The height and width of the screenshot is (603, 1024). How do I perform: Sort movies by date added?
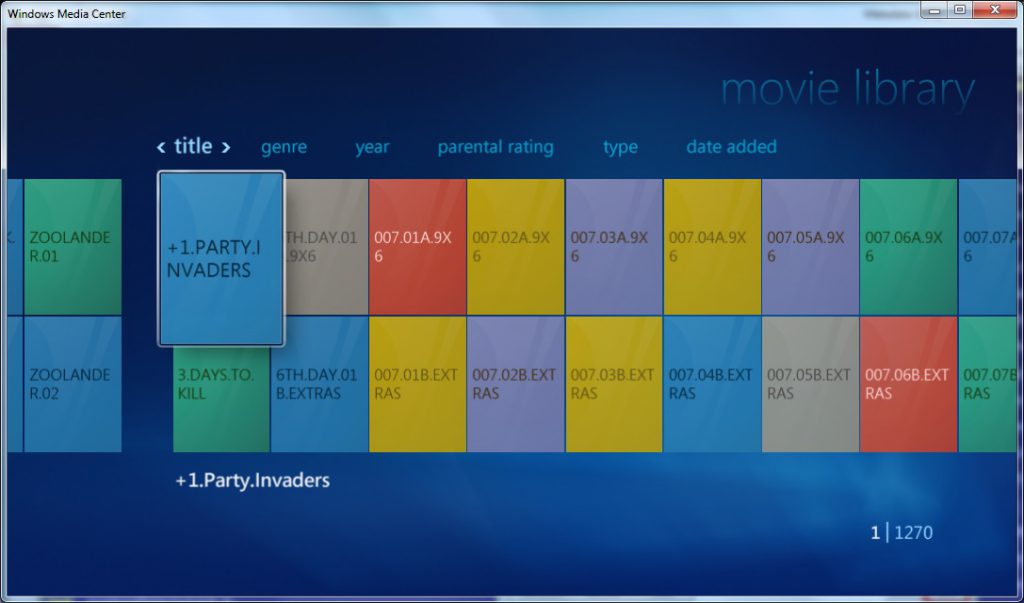pyautogui.click(x=731, y=146)
